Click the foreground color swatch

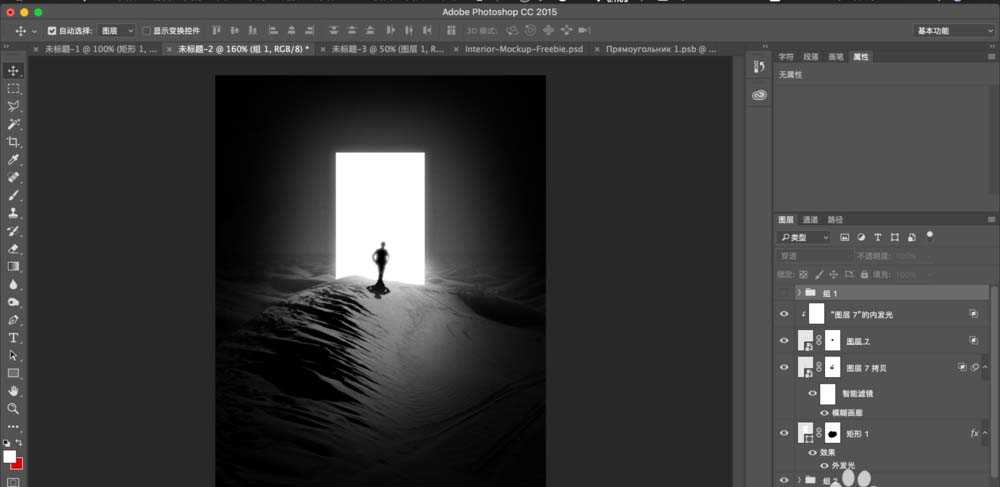(10, 457)
